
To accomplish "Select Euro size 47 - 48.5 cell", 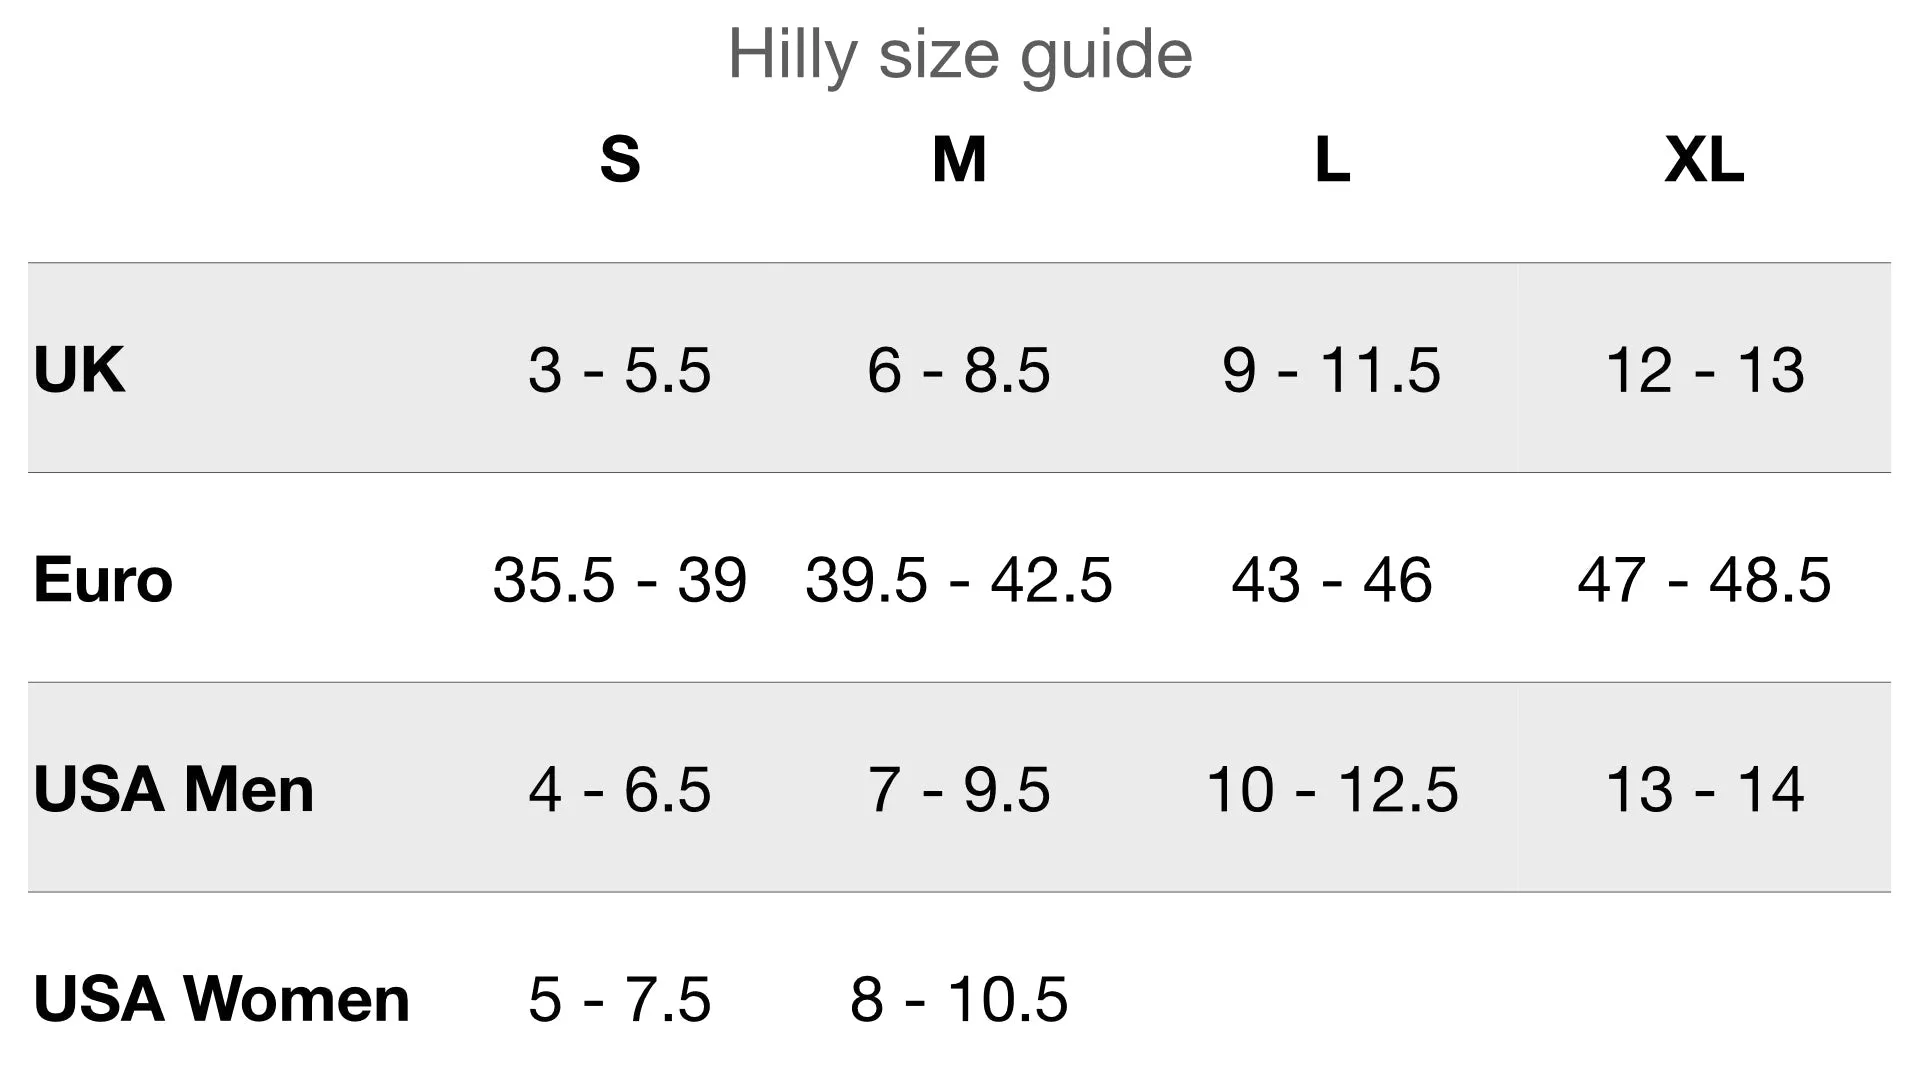I will point(1705,580).
